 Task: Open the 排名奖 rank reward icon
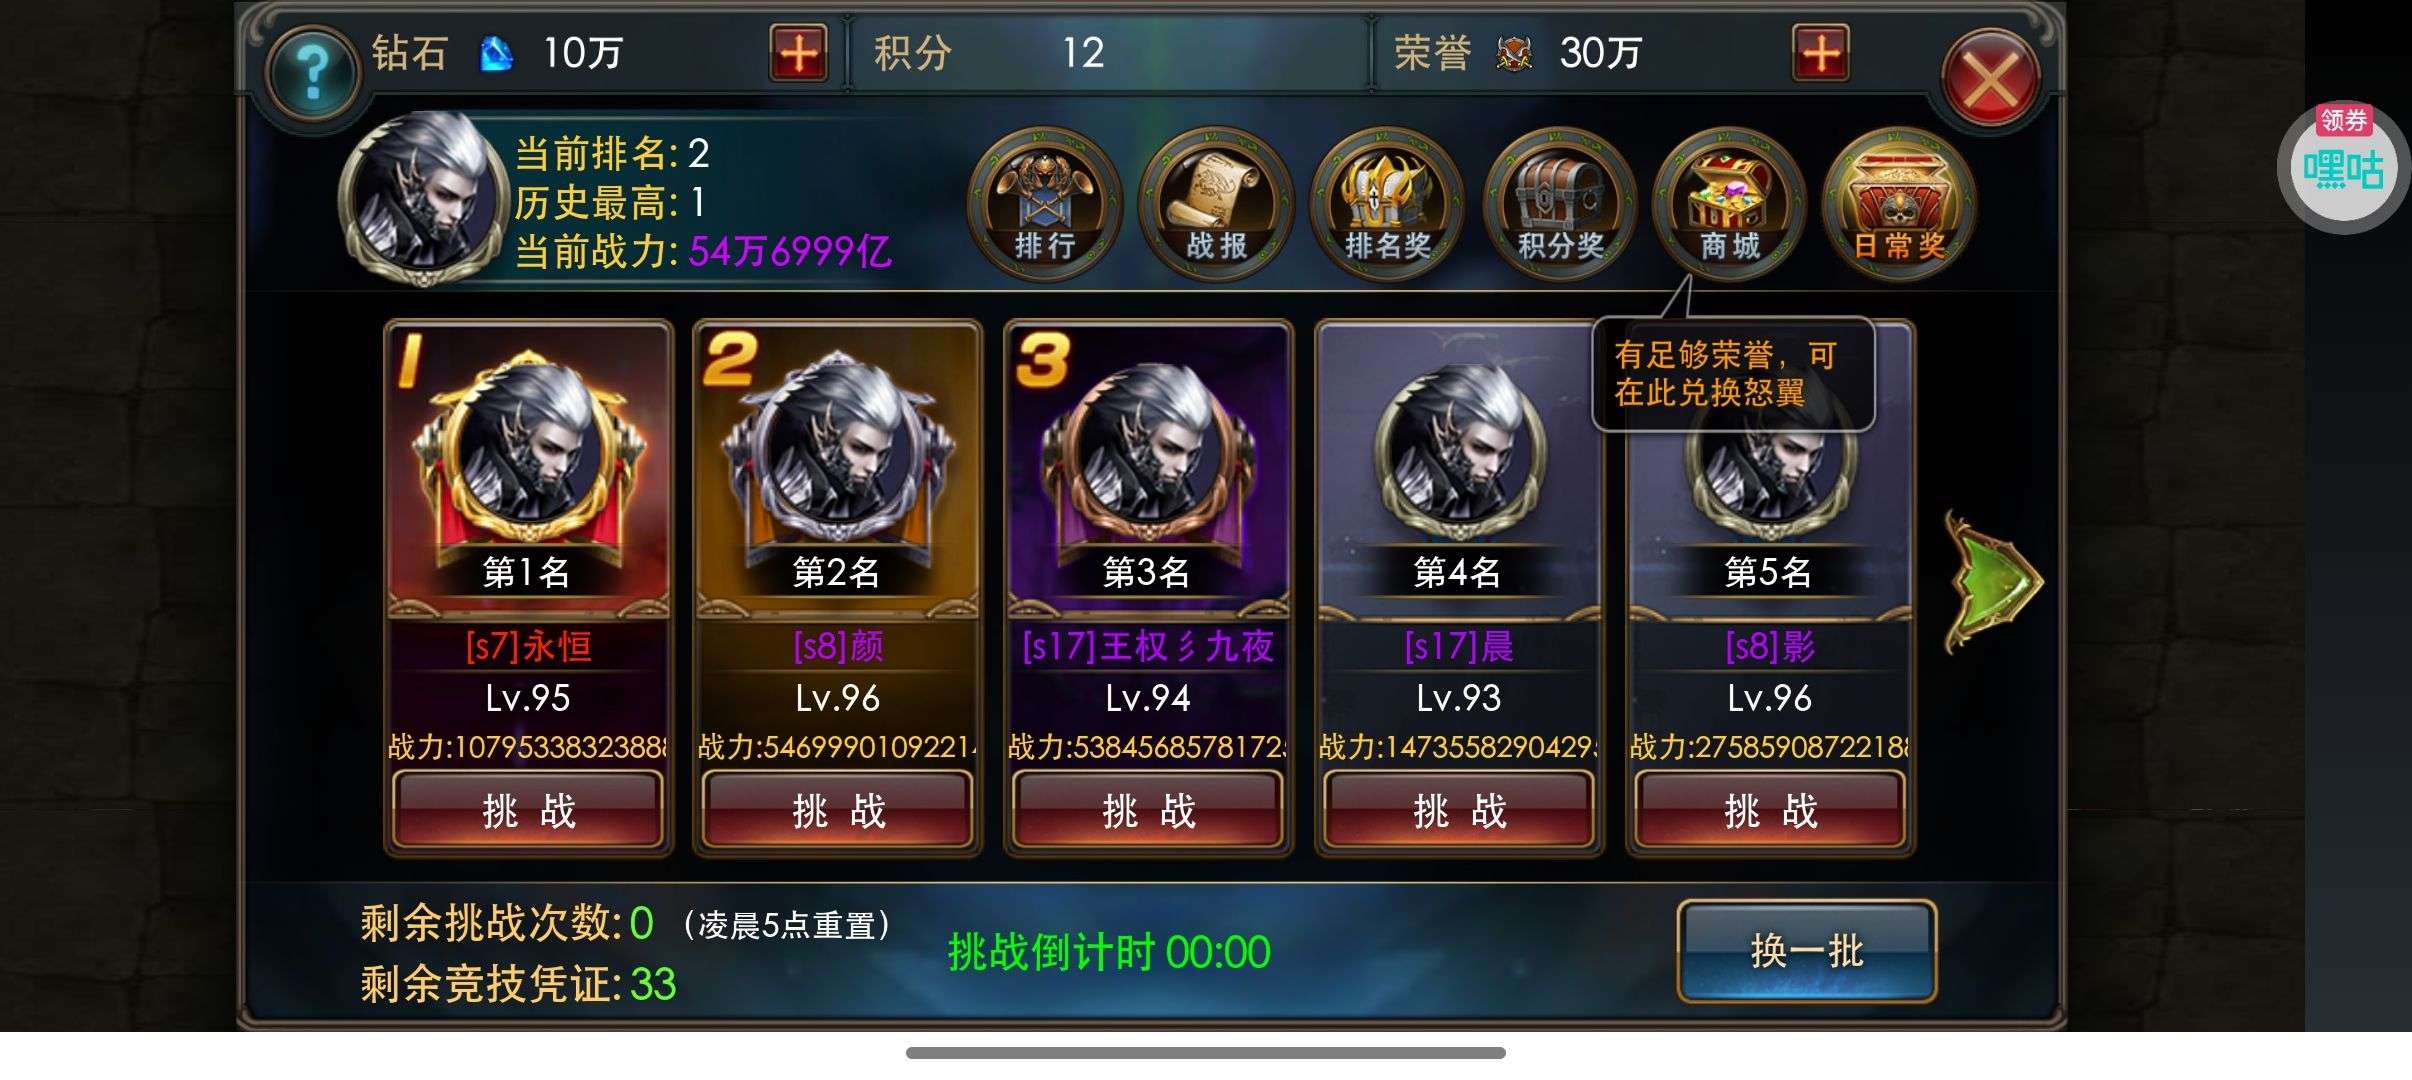coord(1387,204)
